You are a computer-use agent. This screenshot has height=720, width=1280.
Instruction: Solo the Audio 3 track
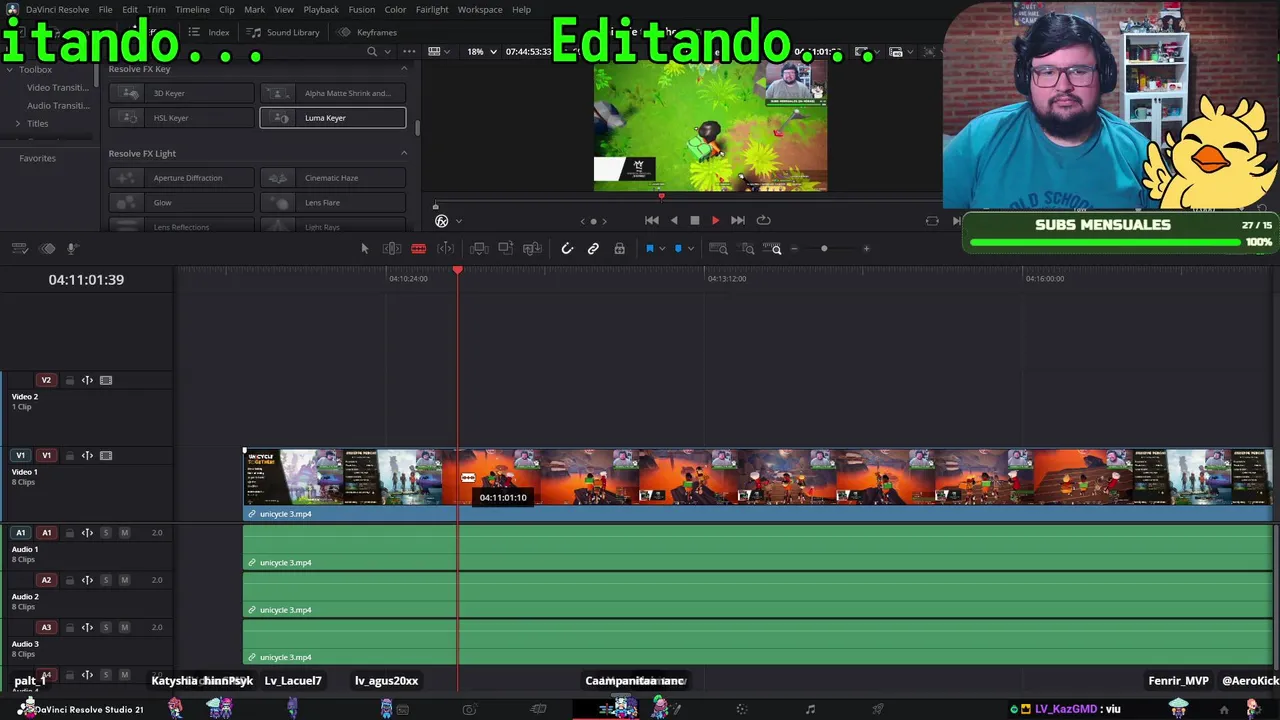[105, 628]
